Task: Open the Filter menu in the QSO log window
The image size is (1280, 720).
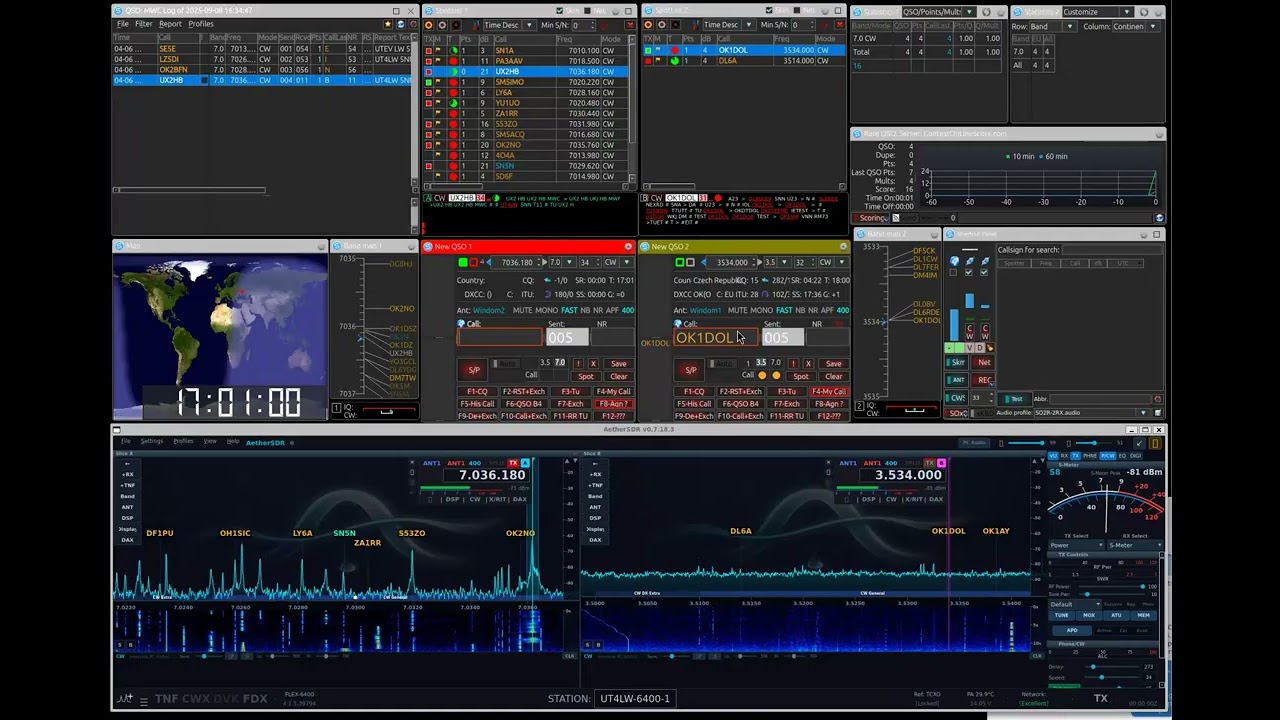Action: click(144, 24)
